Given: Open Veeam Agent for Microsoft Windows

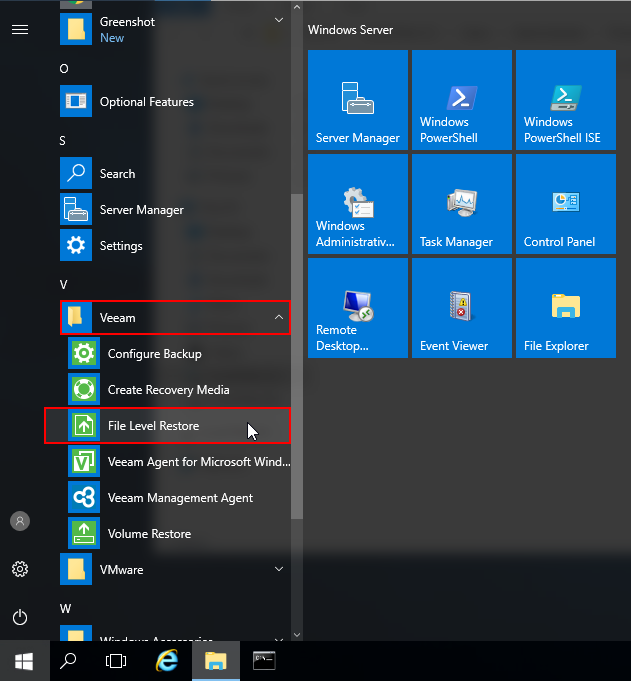Looking at the screenshot, I should [198, 462].
